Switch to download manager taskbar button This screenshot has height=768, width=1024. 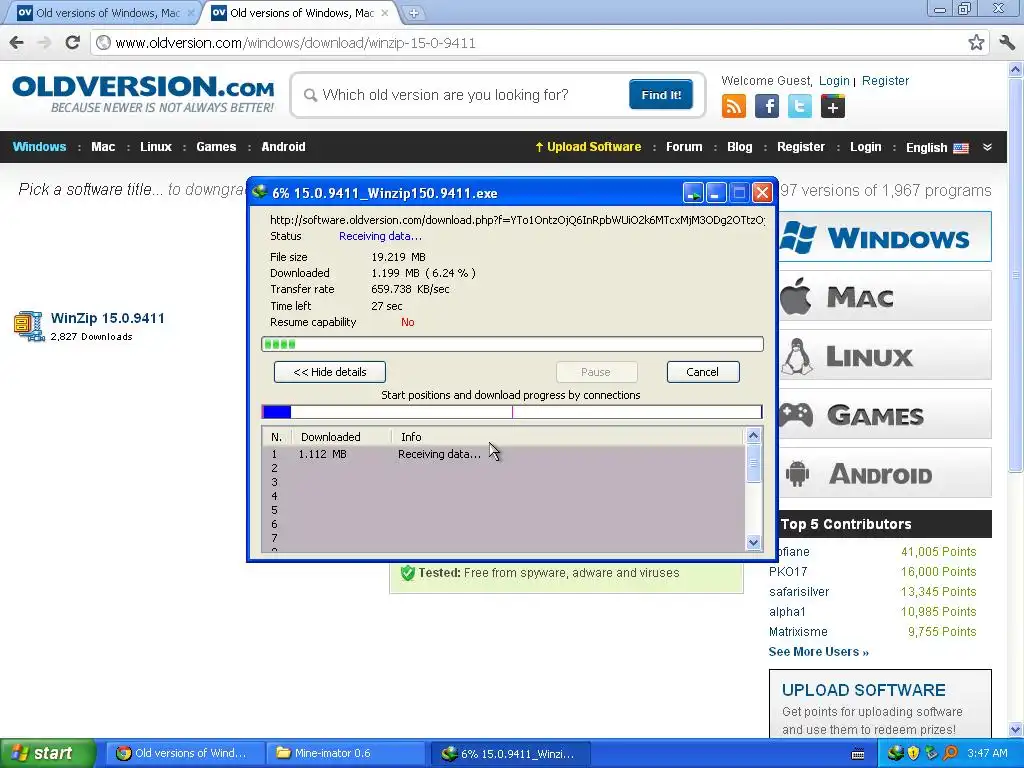click(x=510, y=753)
